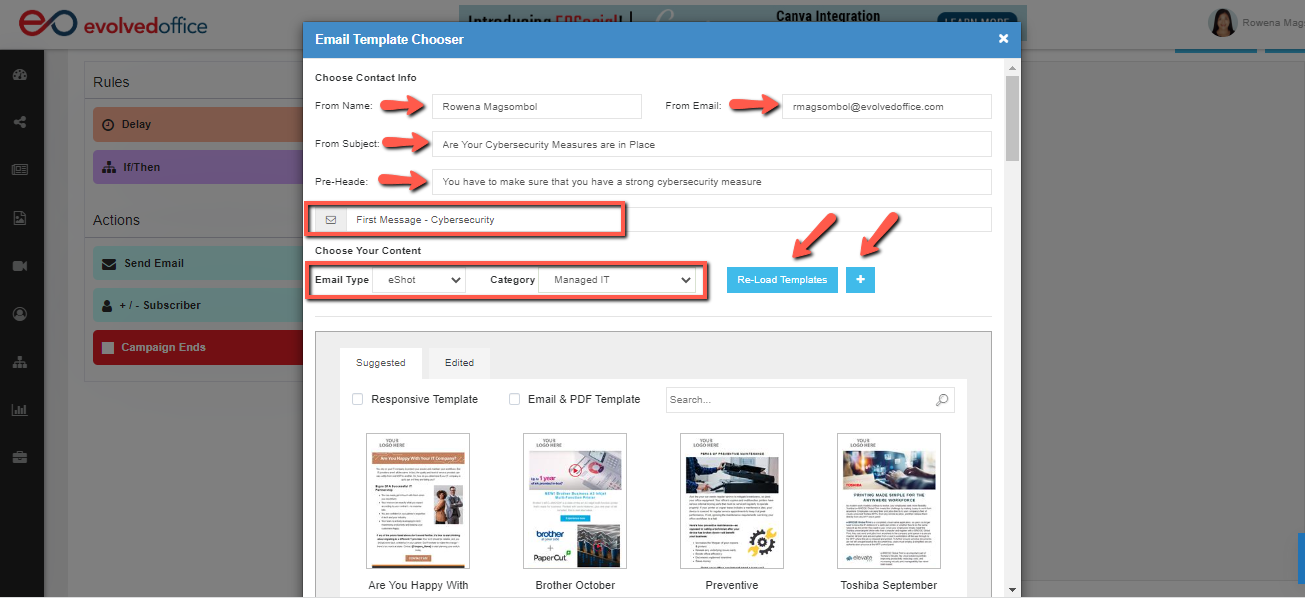This screenshot has height=601, width=1305.
Task: Click the plus add template button
Action: coord(860,280)
